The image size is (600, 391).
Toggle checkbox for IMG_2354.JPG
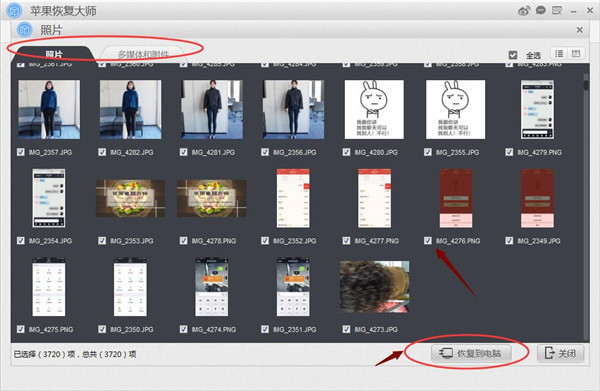[x=21, y=241]
